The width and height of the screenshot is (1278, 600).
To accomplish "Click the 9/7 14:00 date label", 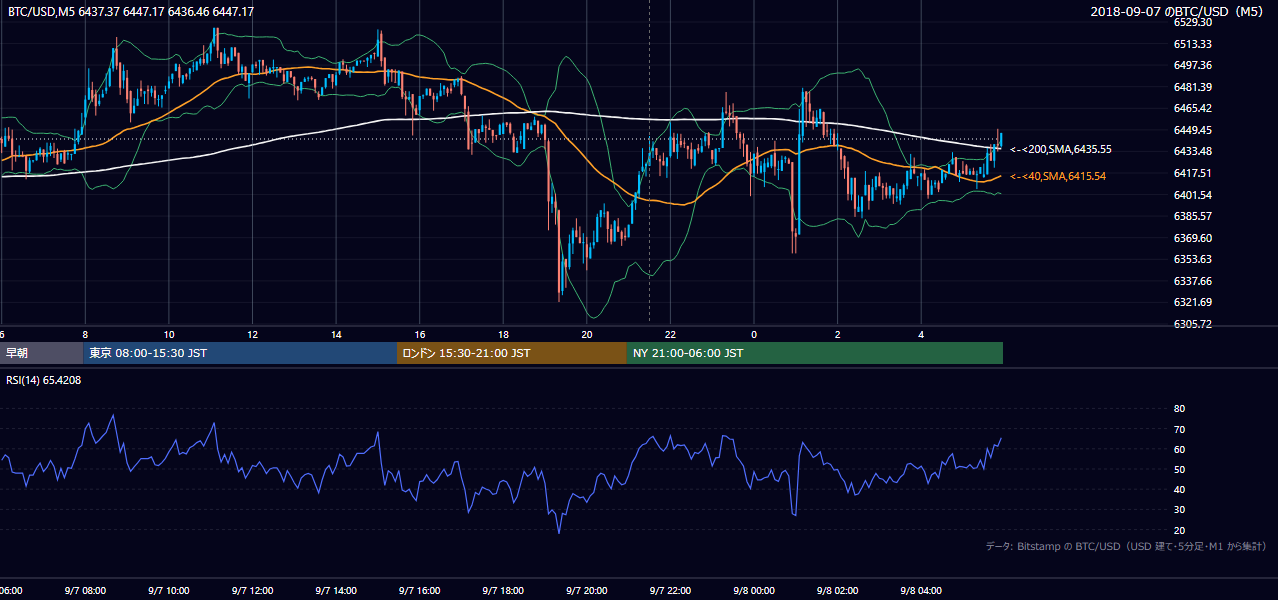I will pyautogui.click(x=336, y=591).
